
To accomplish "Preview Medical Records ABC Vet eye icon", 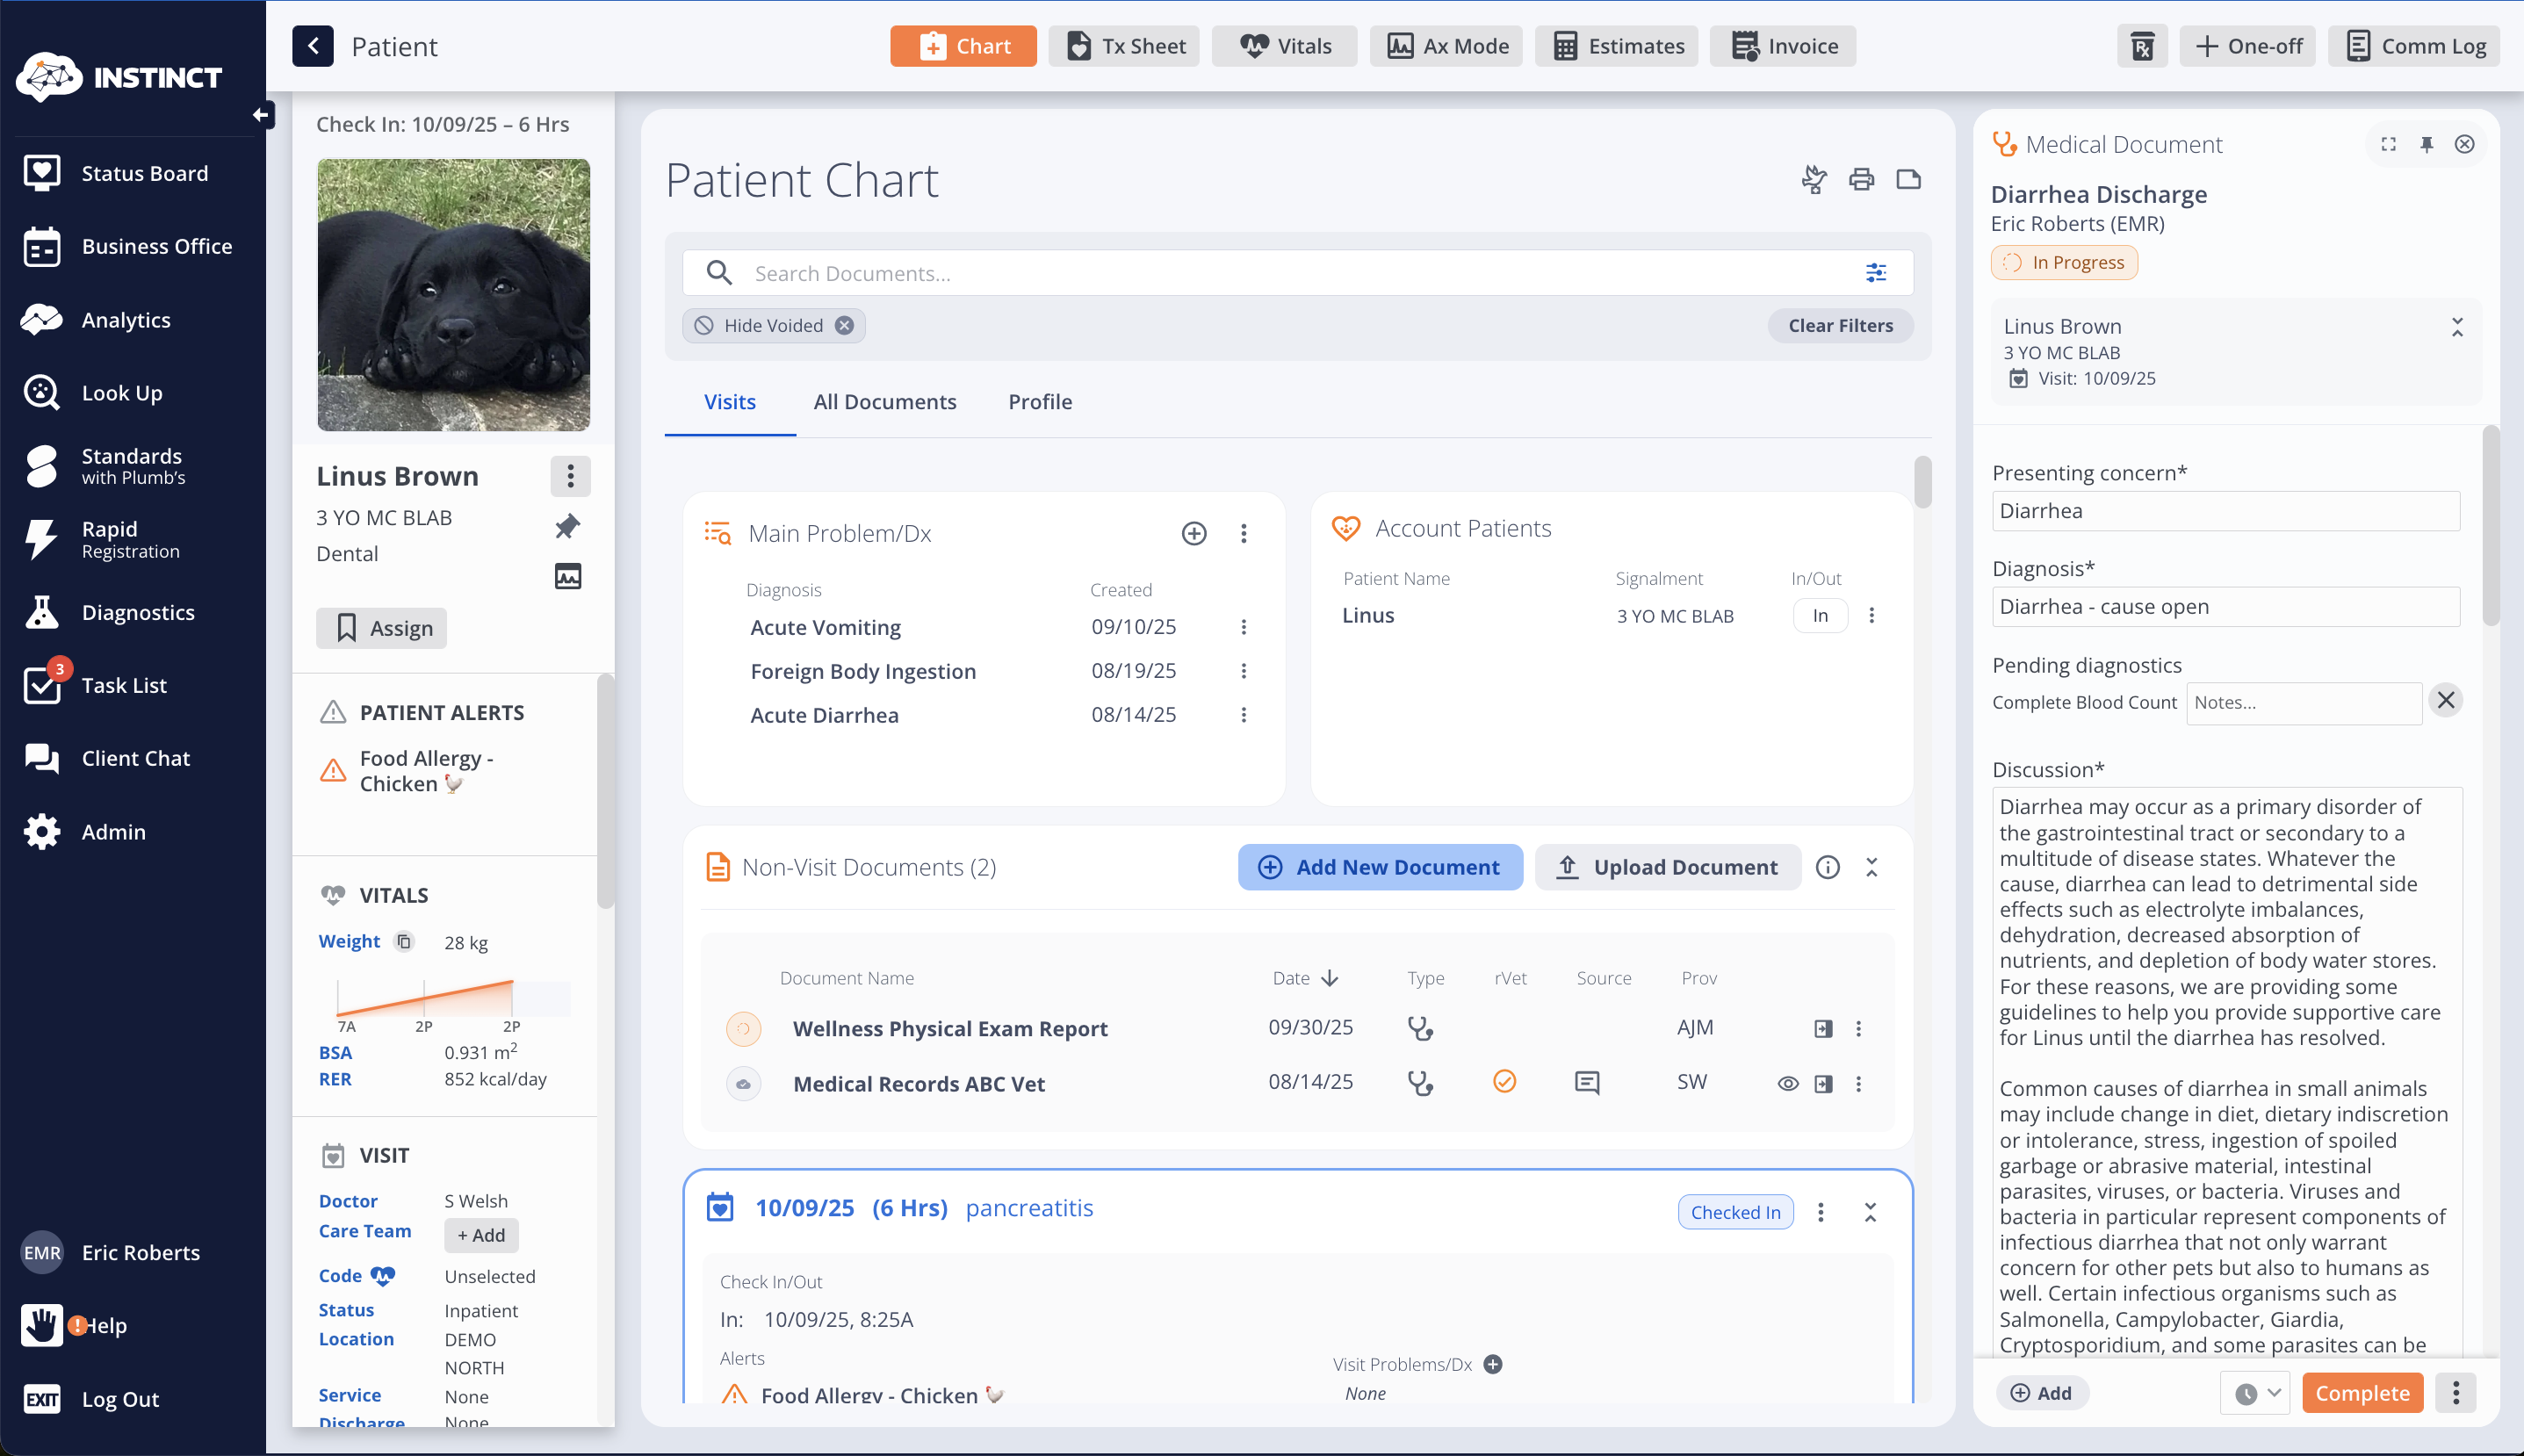I will coord(1788,1083).
